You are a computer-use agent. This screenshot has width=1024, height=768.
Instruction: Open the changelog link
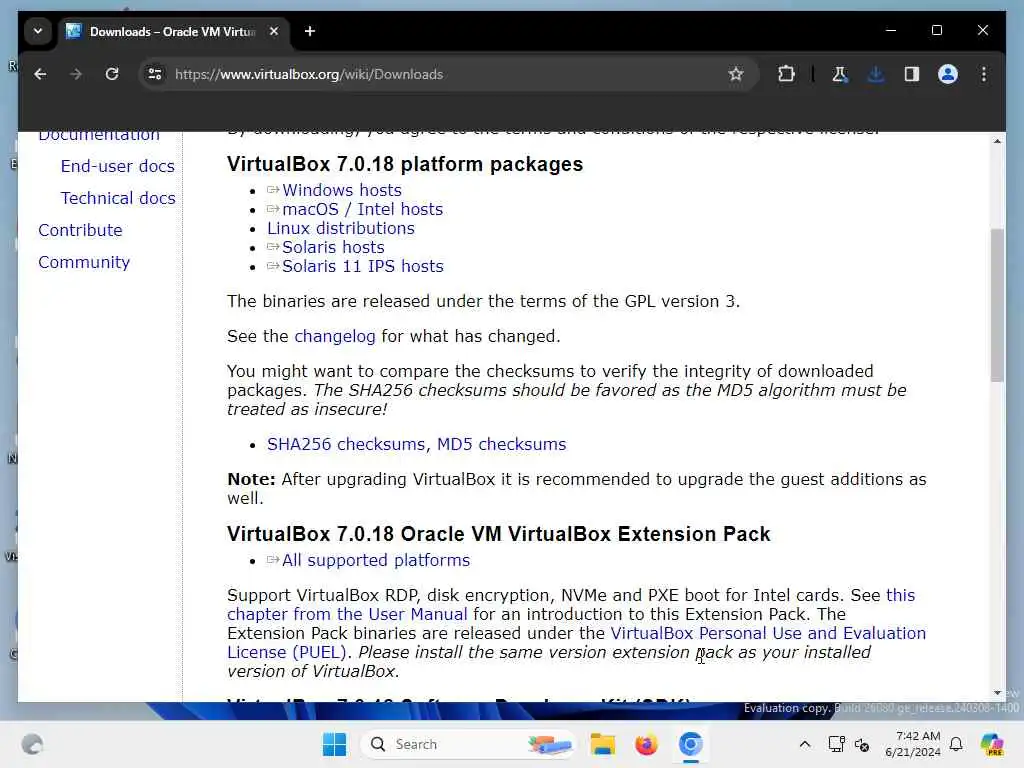(335, 336)
